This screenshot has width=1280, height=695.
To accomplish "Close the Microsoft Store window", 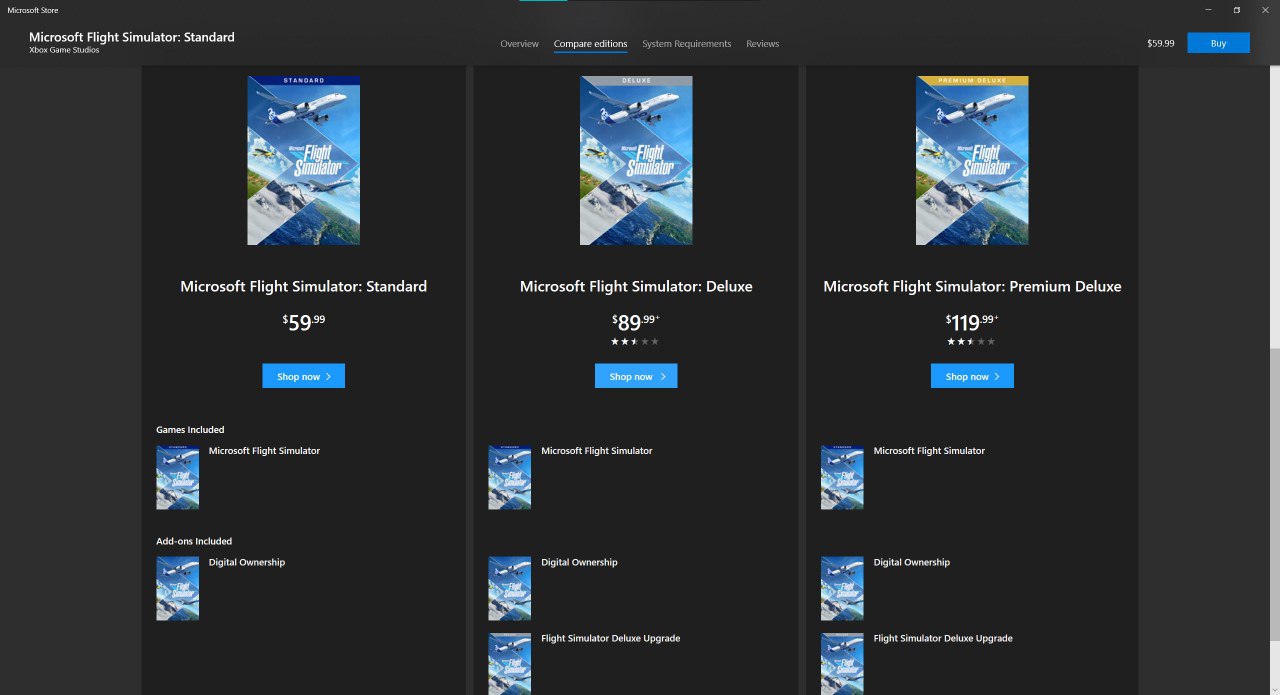I will 1264,10.
